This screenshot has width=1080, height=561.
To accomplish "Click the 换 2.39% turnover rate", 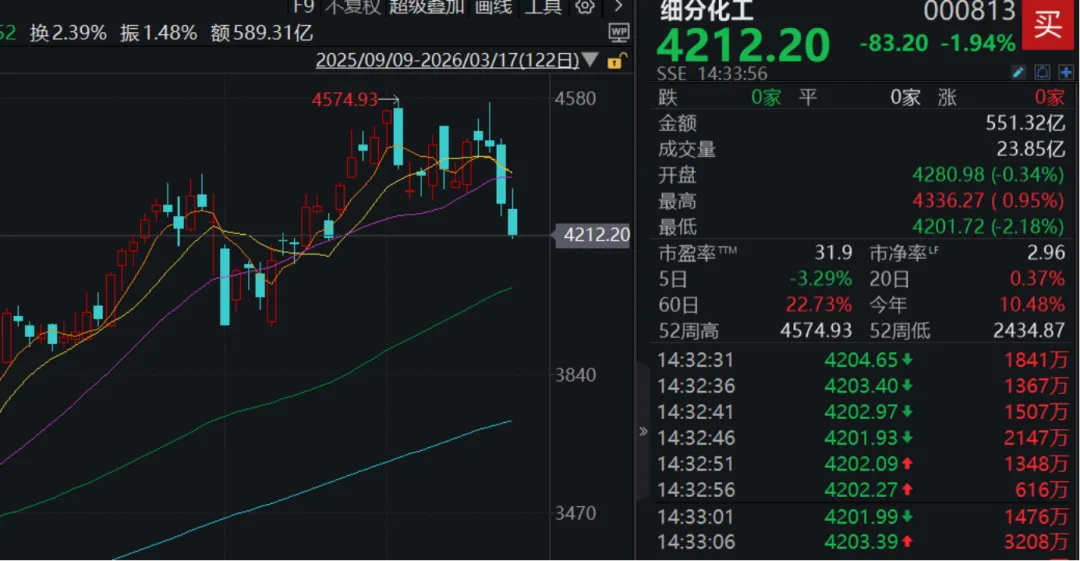I will pyautogui.click(x=68, y=33).
